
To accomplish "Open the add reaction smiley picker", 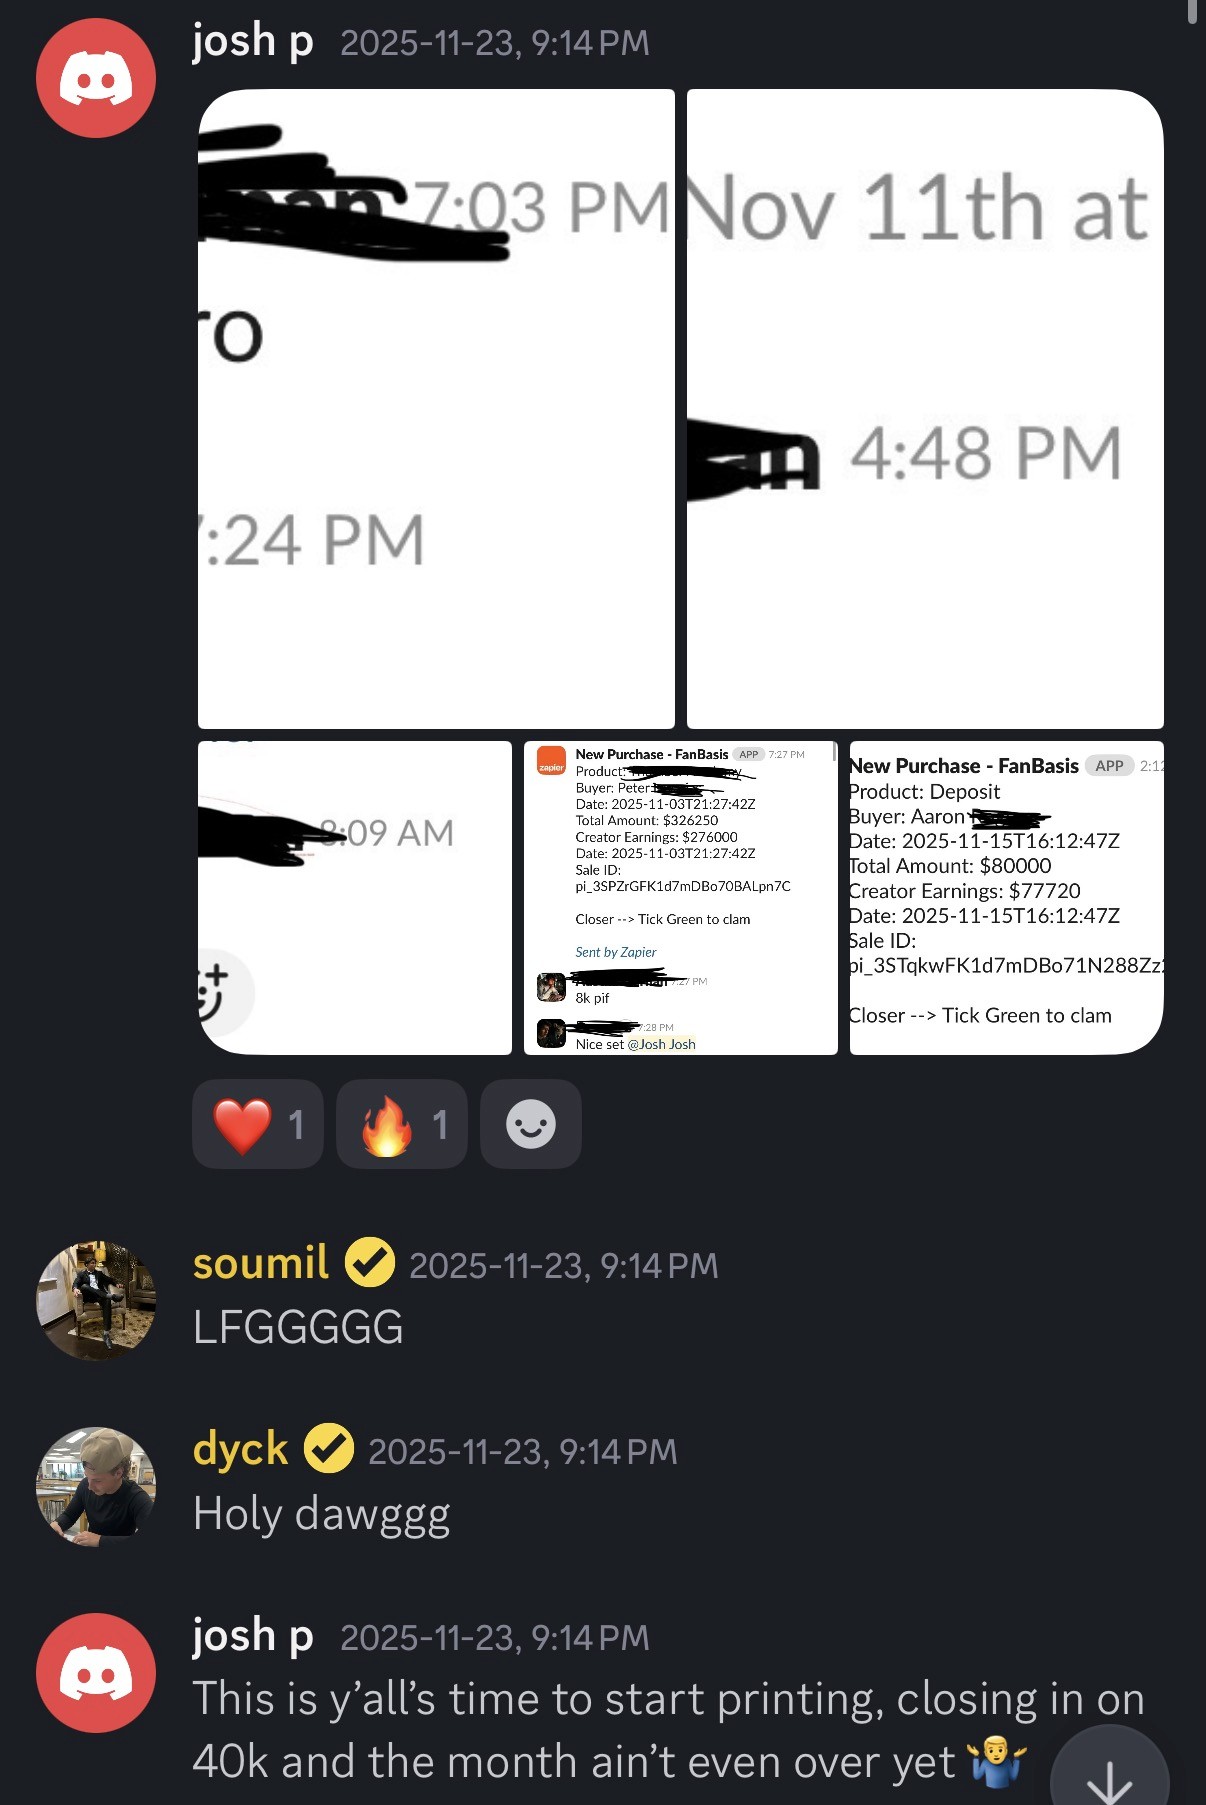I will 531,1124.
